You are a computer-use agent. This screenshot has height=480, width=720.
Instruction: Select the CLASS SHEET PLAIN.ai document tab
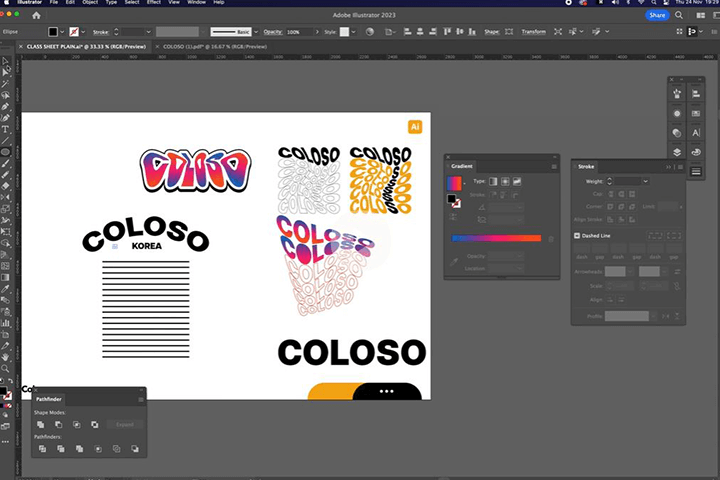coord(86,46)
